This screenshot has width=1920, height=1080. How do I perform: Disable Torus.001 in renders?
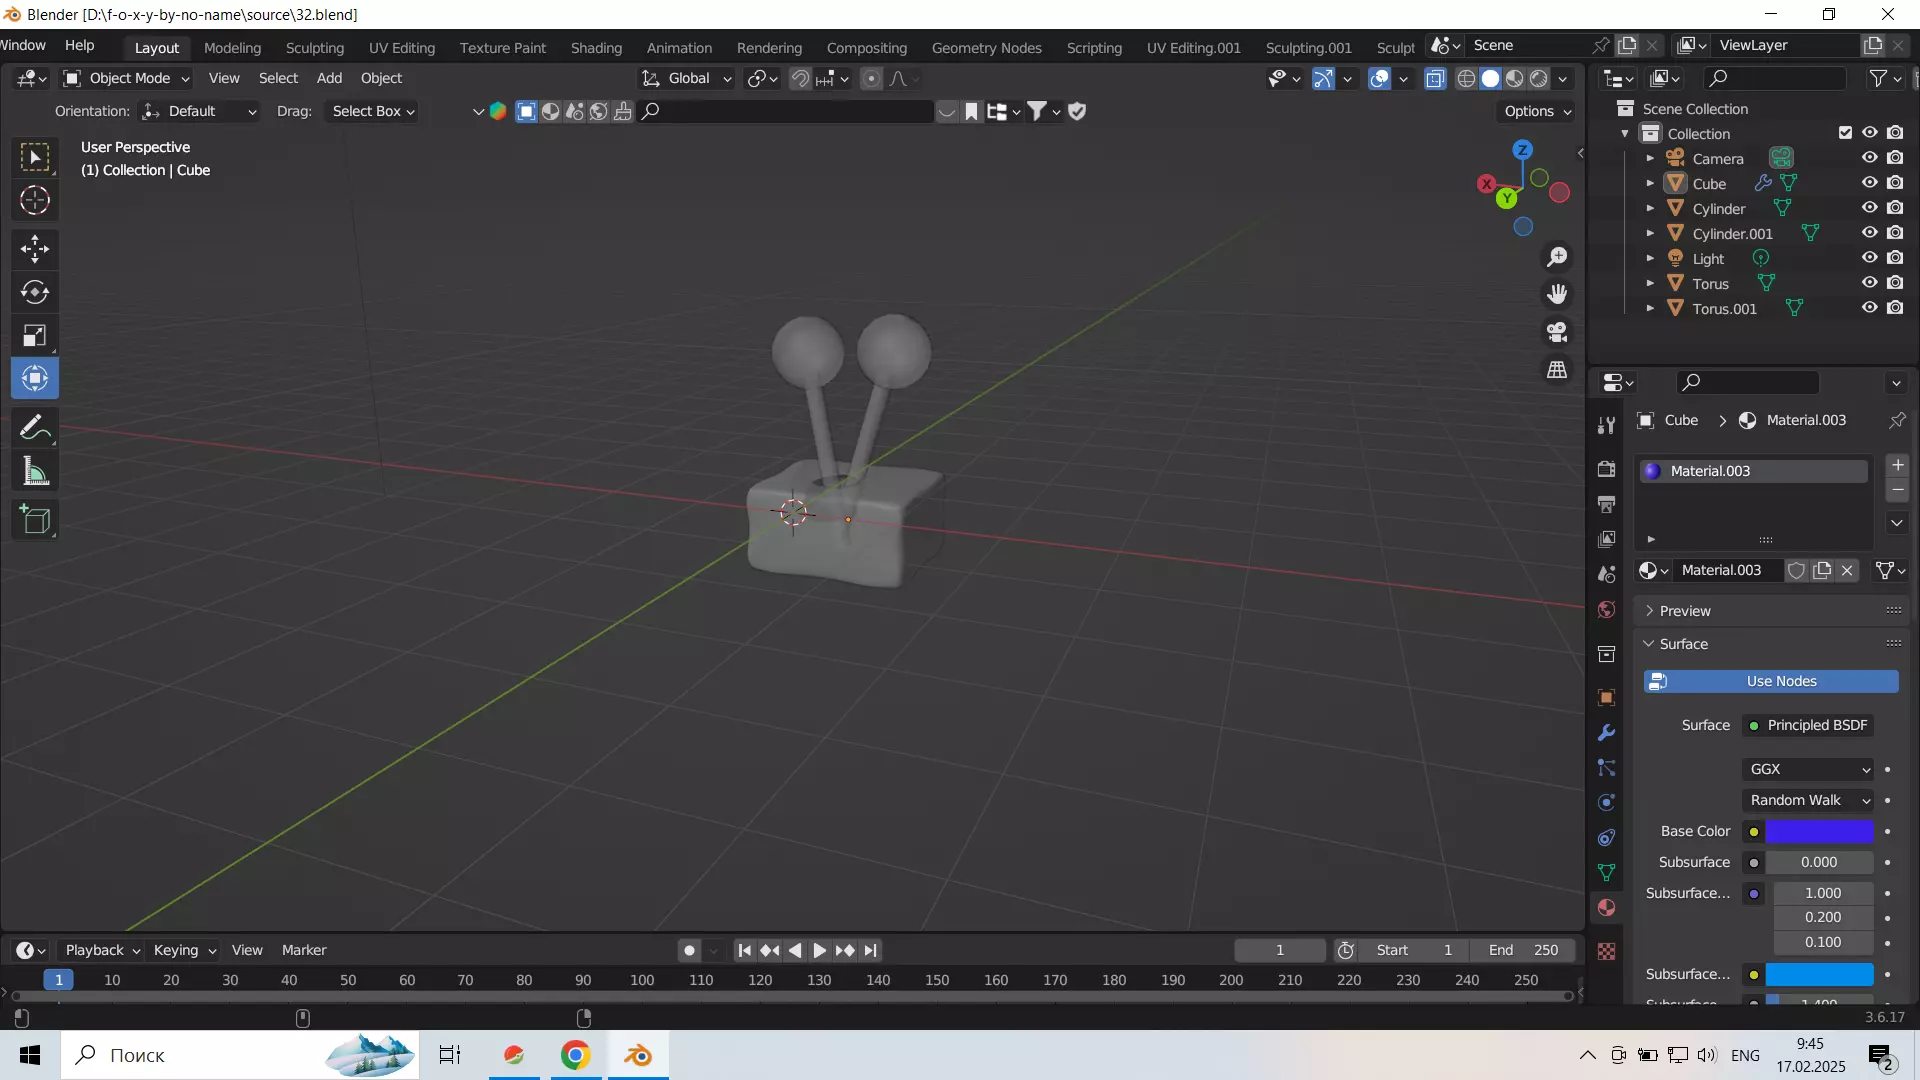pyautogui.click(x=1895, y=308)
